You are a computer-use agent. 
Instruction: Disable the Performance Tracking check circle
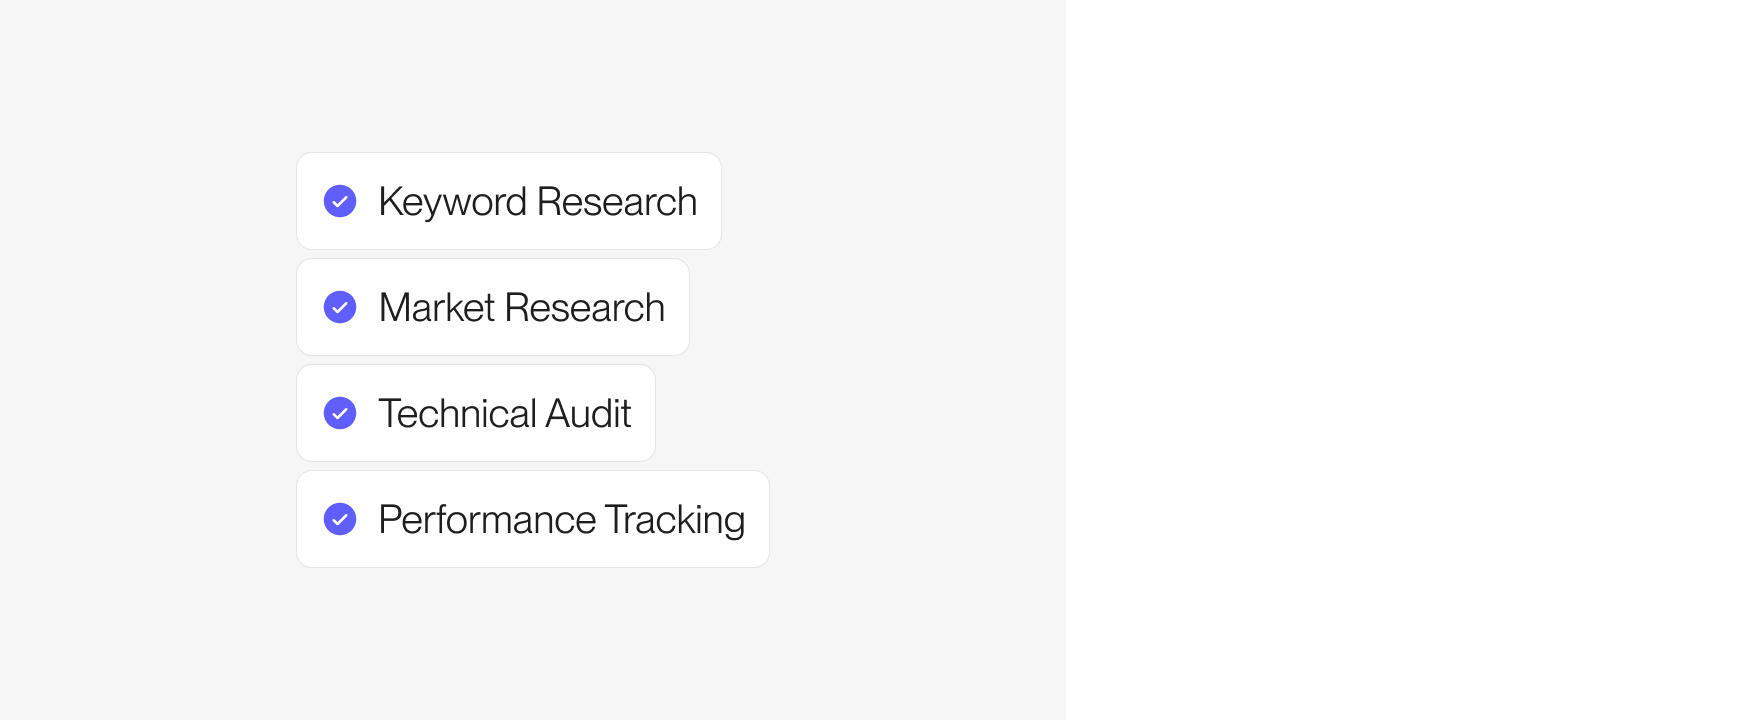click(340, 519)
